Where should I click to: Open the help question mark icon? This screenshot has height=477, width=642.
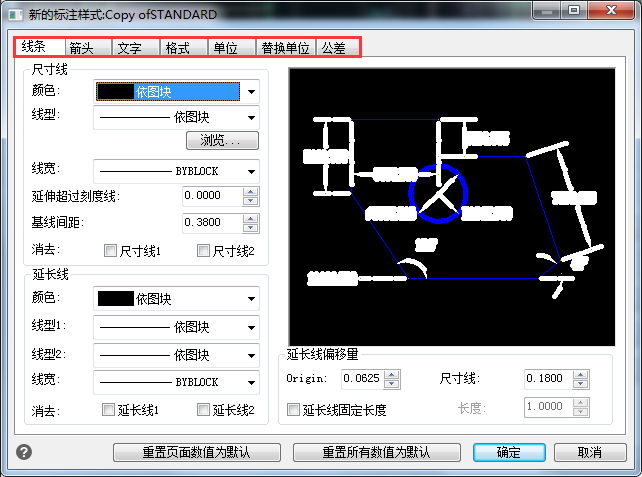point(24,452)
